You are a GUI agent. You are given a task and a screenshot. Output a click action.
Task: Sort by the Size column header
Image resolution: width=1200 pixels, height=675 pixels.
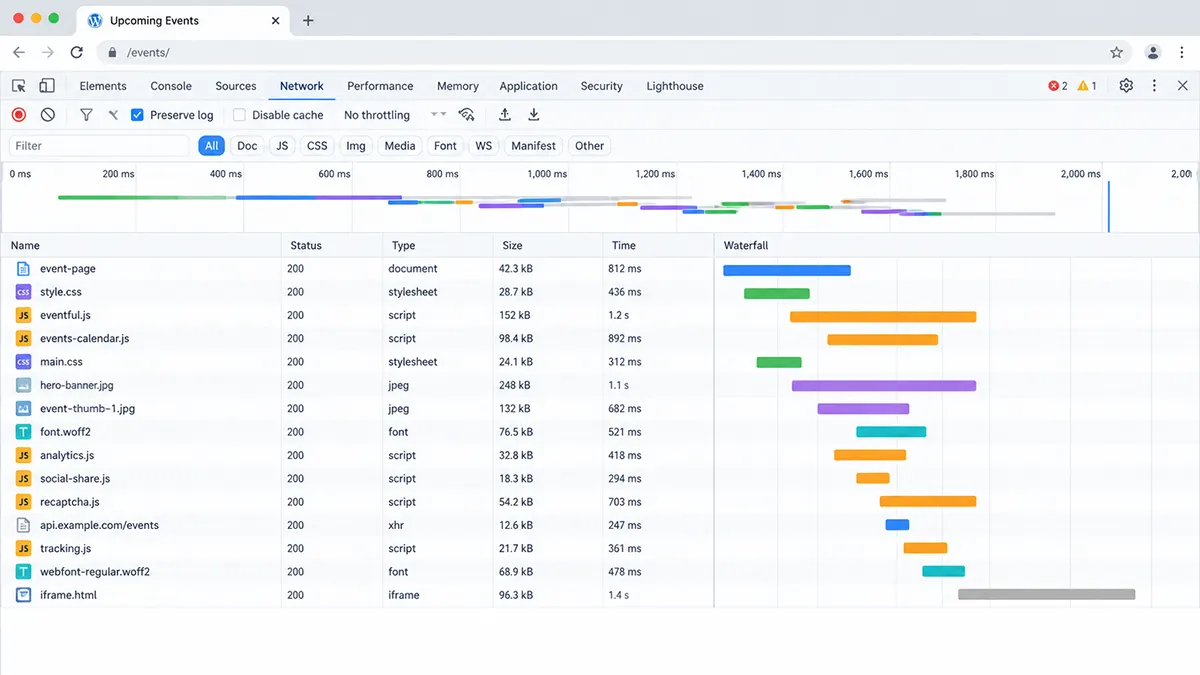tap(548, 245)
